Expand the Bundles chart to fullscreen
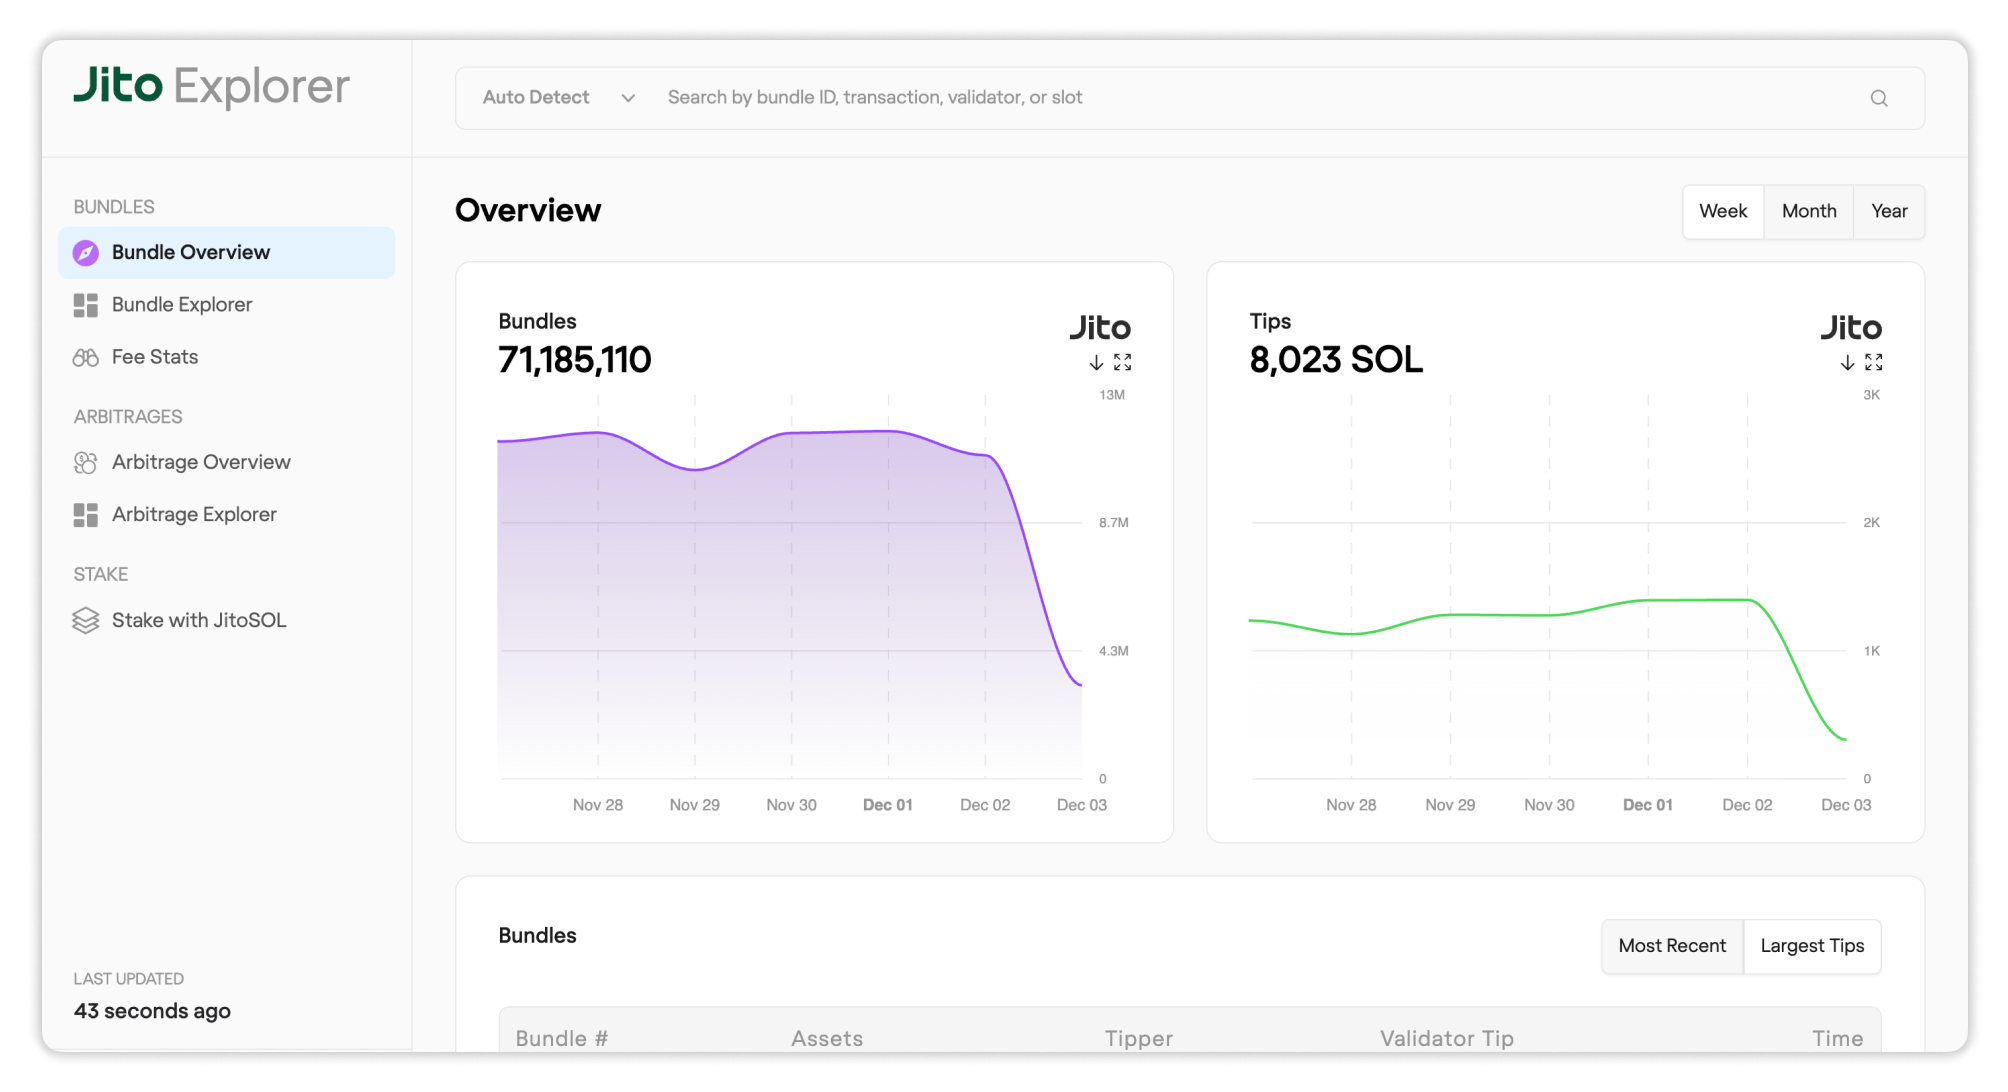2008x1092 pixels. pos(1123,362)
